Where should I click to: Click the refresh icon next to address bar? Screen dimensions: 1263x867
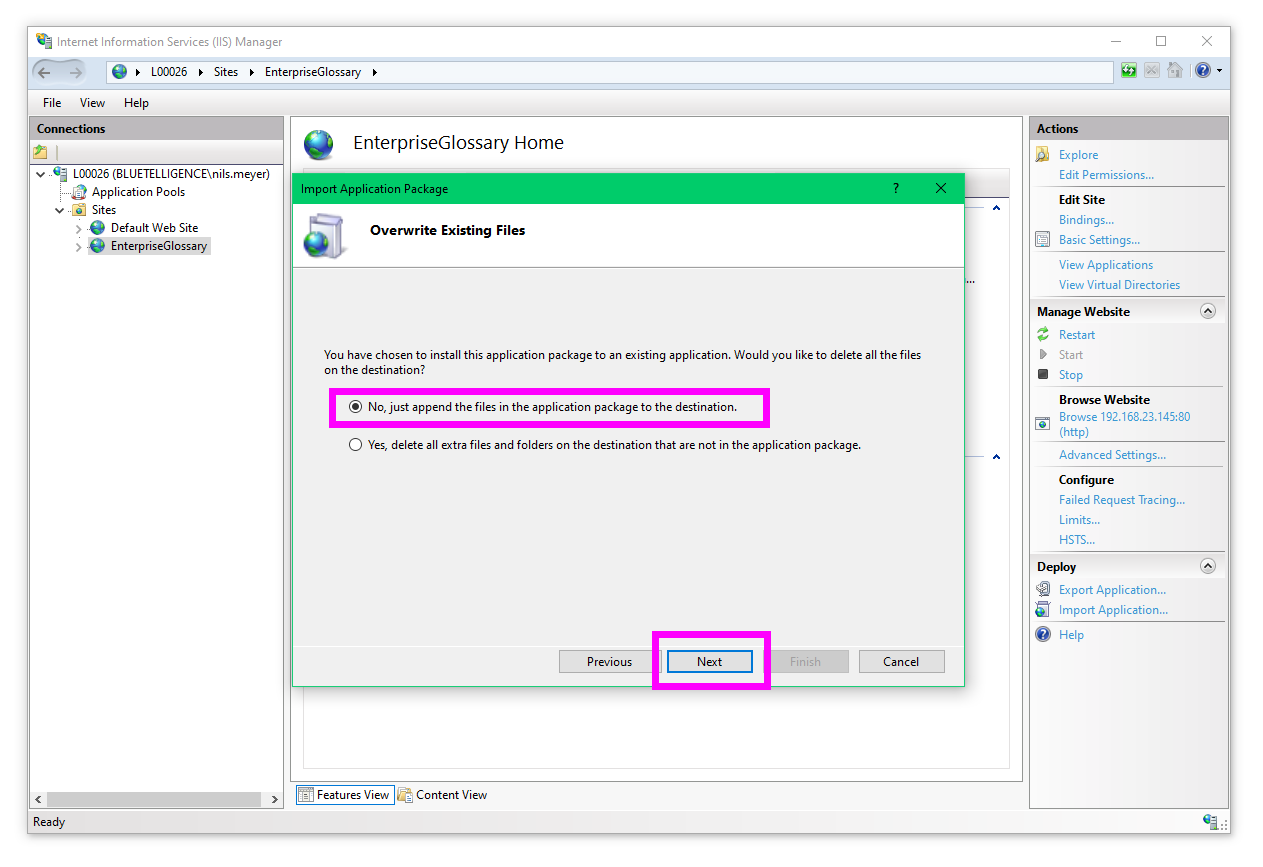1129,71
